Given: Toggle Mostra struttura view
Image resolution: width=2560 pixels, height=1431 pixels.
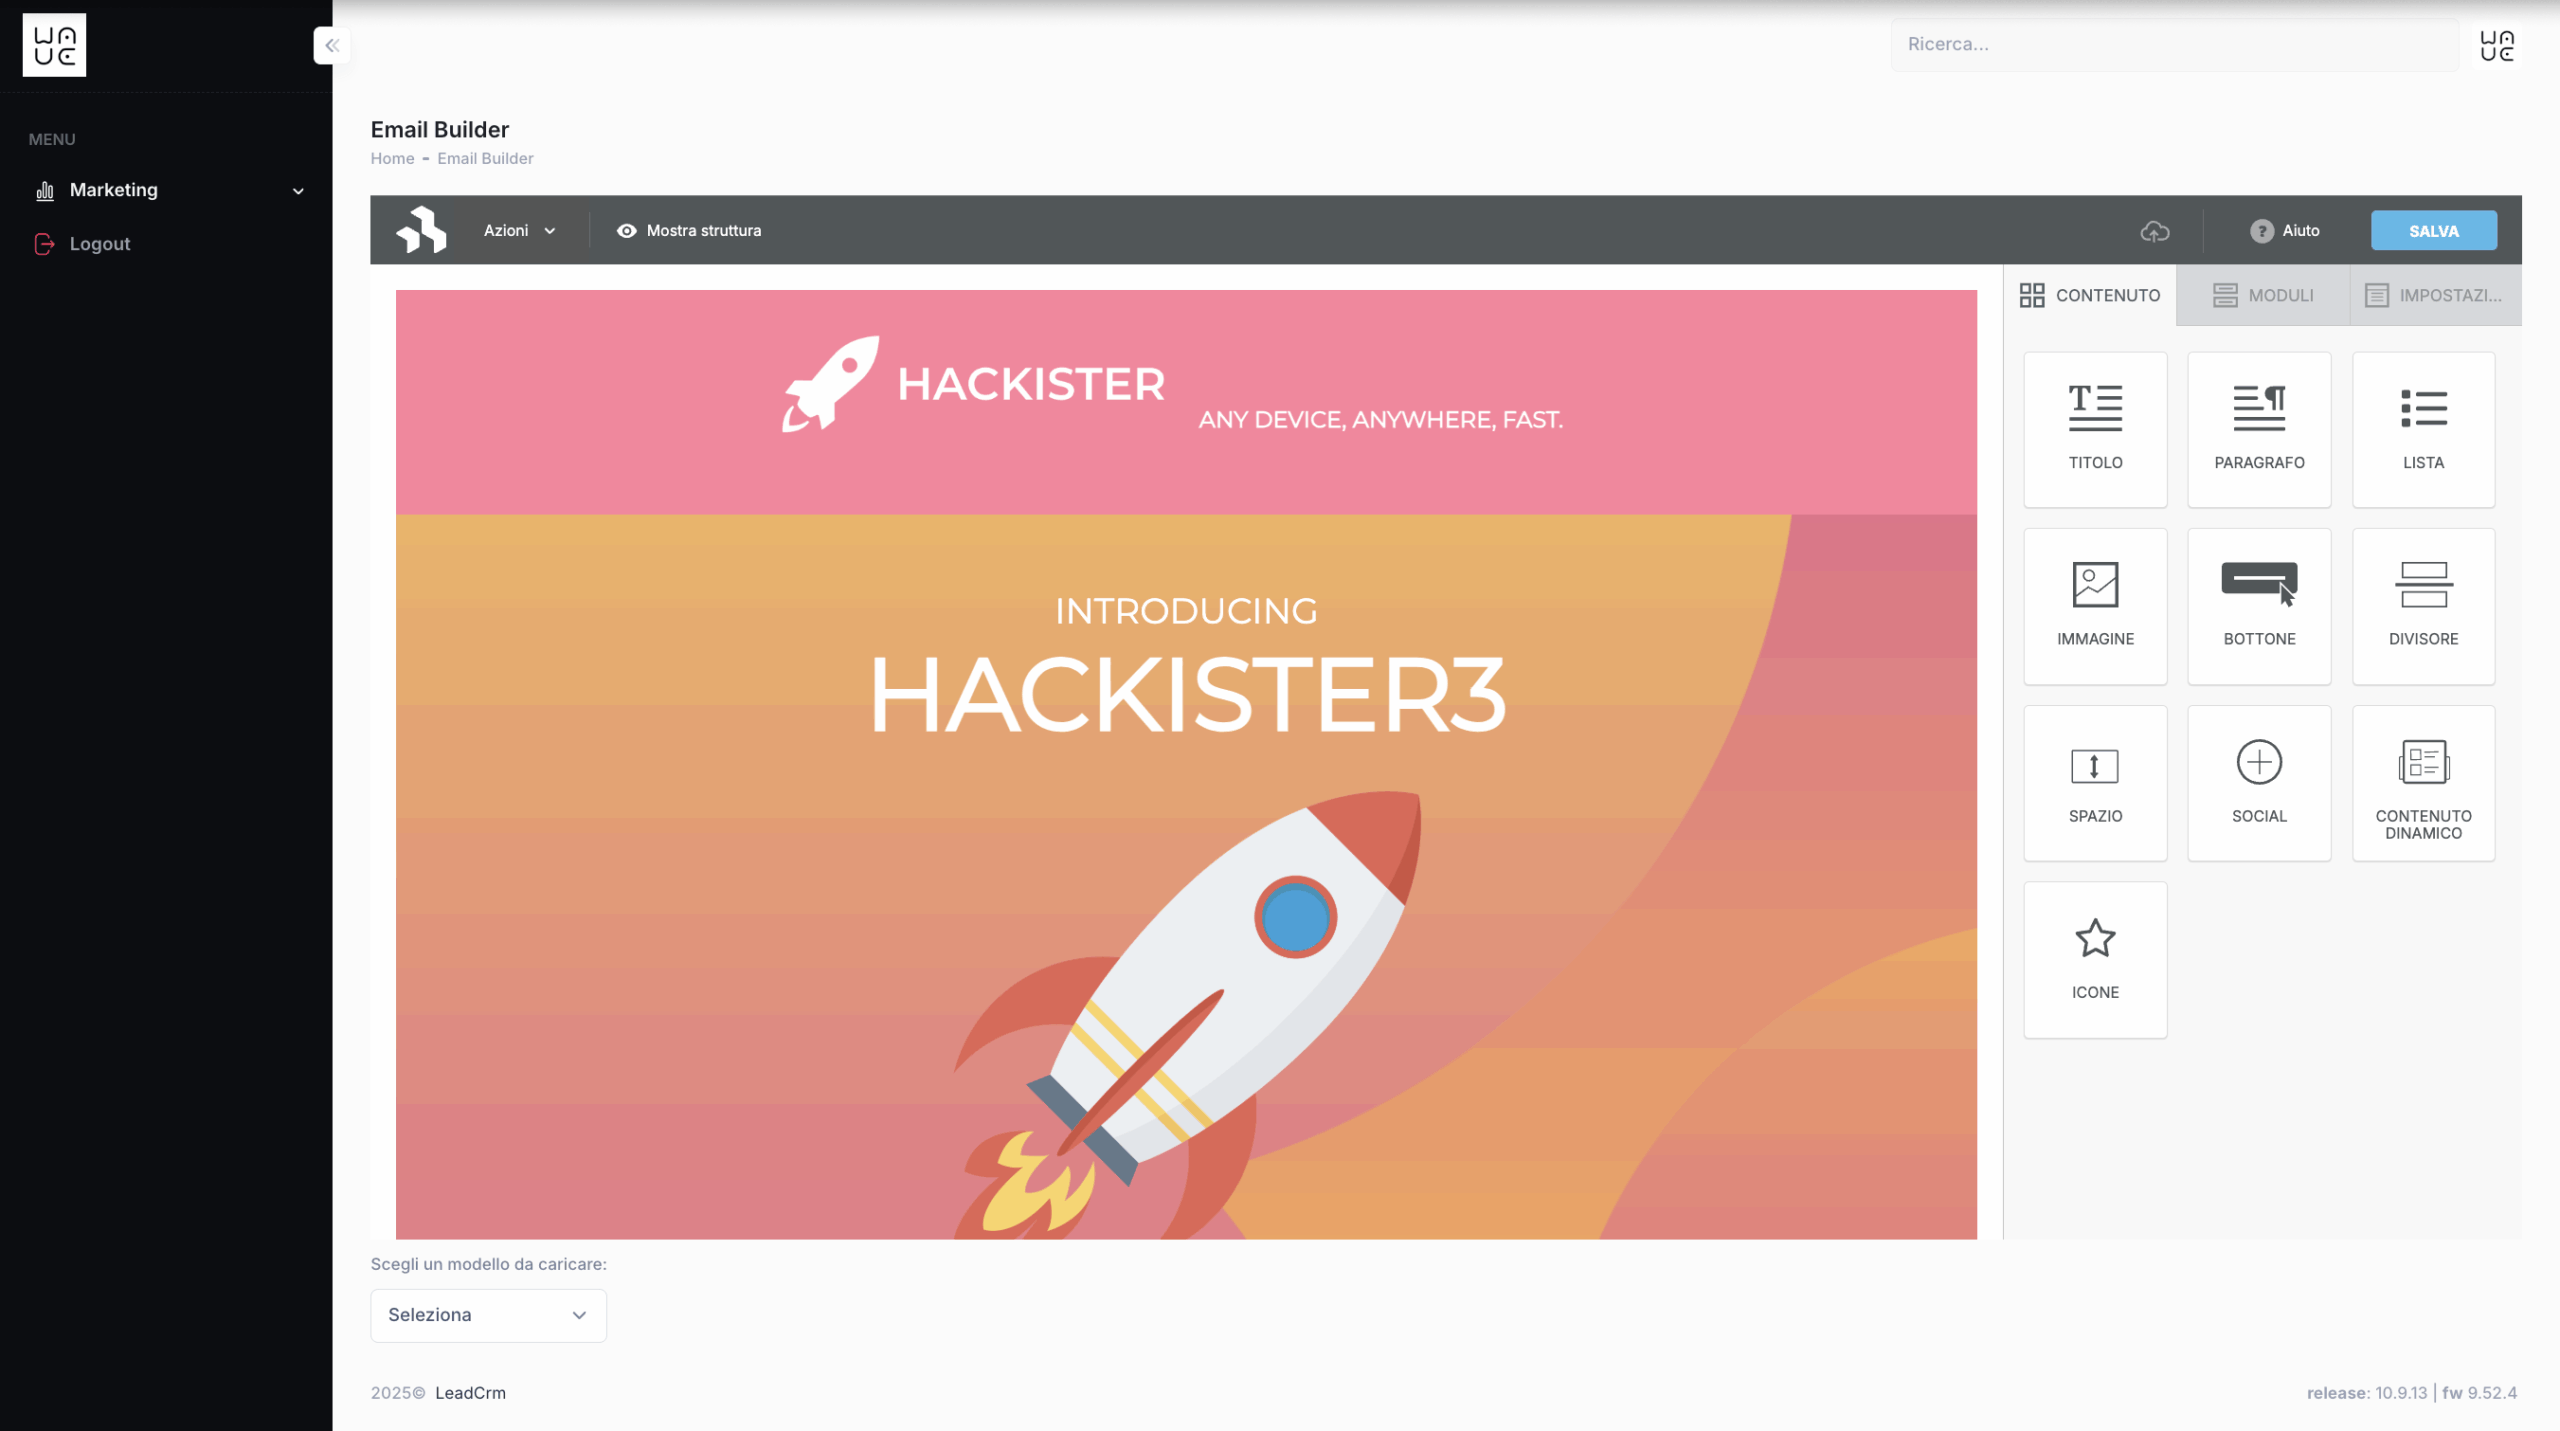Looking at the screenshot, I should tap(689, 230).
